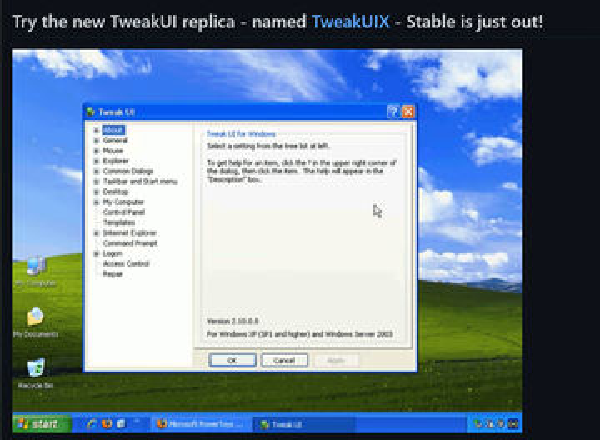Viewport: 600px width, 440px height.
Task: Select the Recycle Bin desktop icon
Action: coord(36,373)
